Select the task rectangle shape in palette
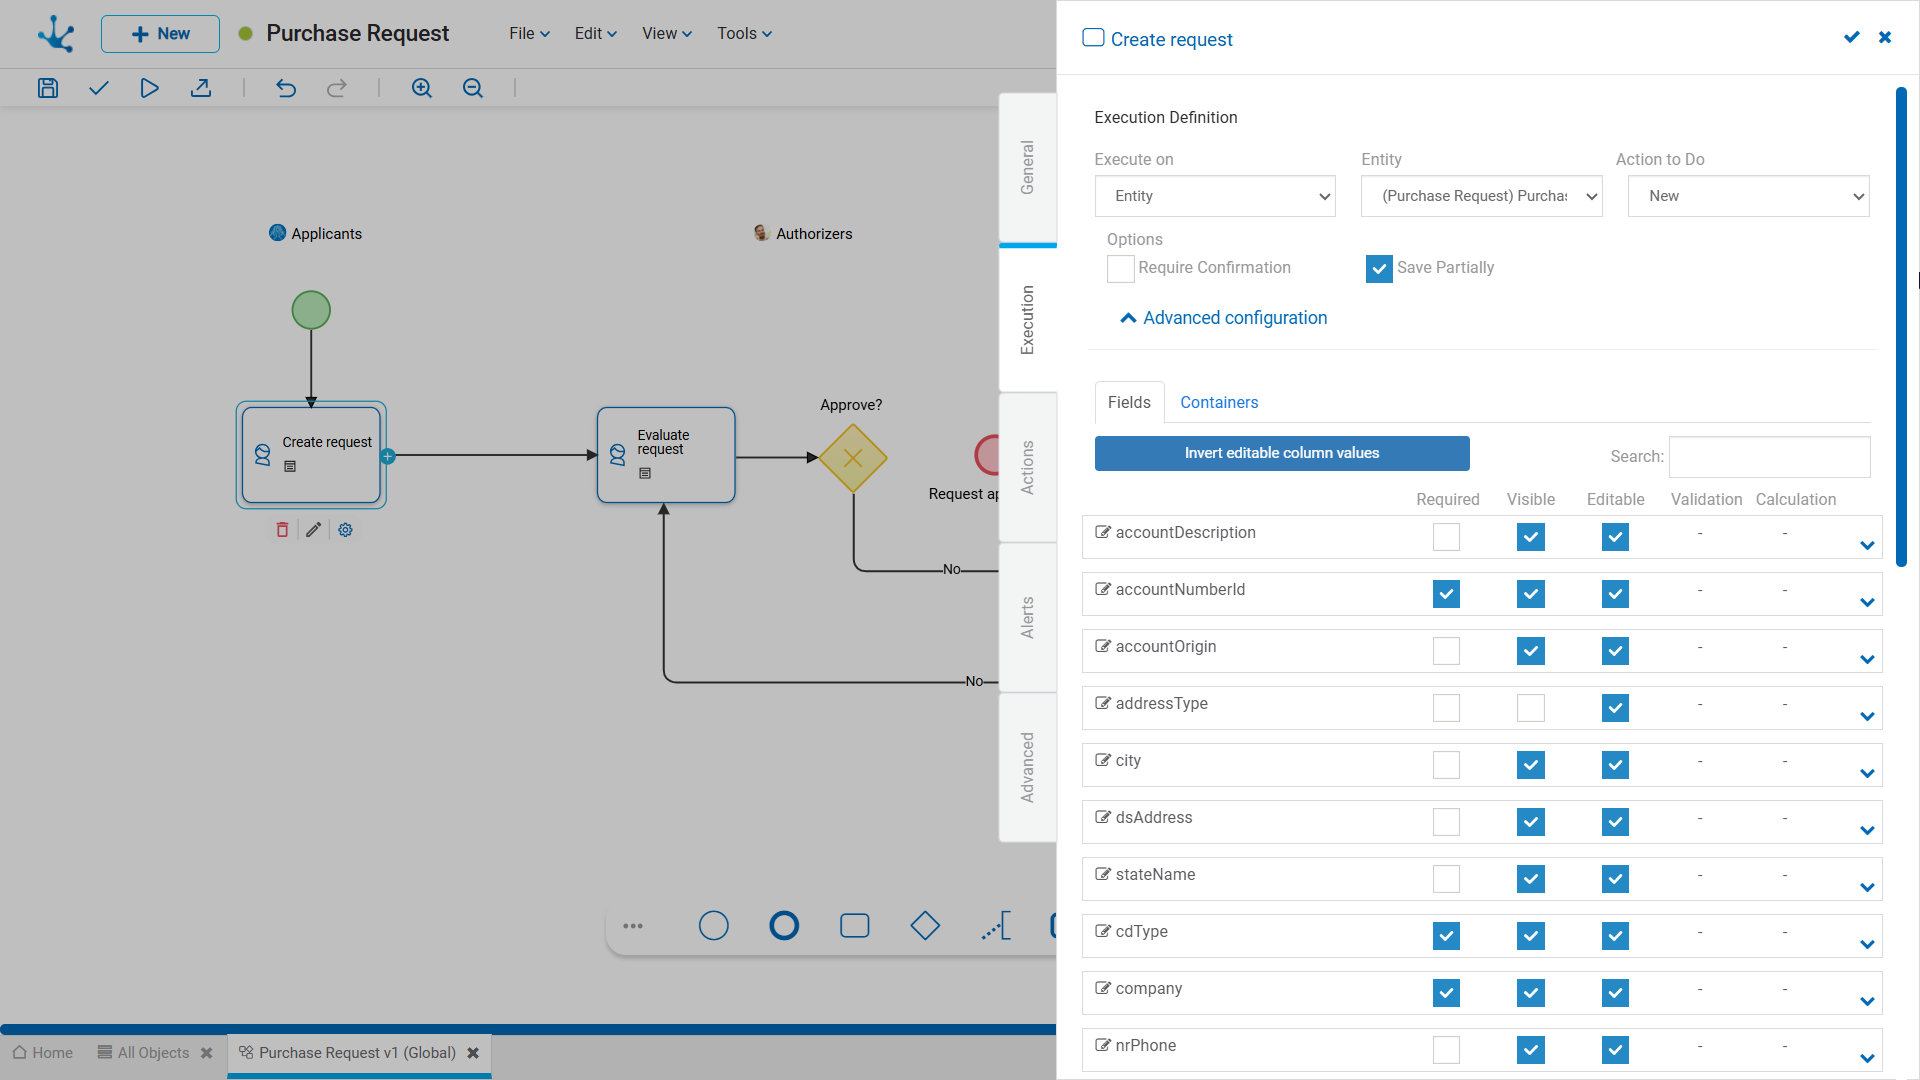The width and height of the screenshot is (1920, 1080). click(x=855, y=926)
